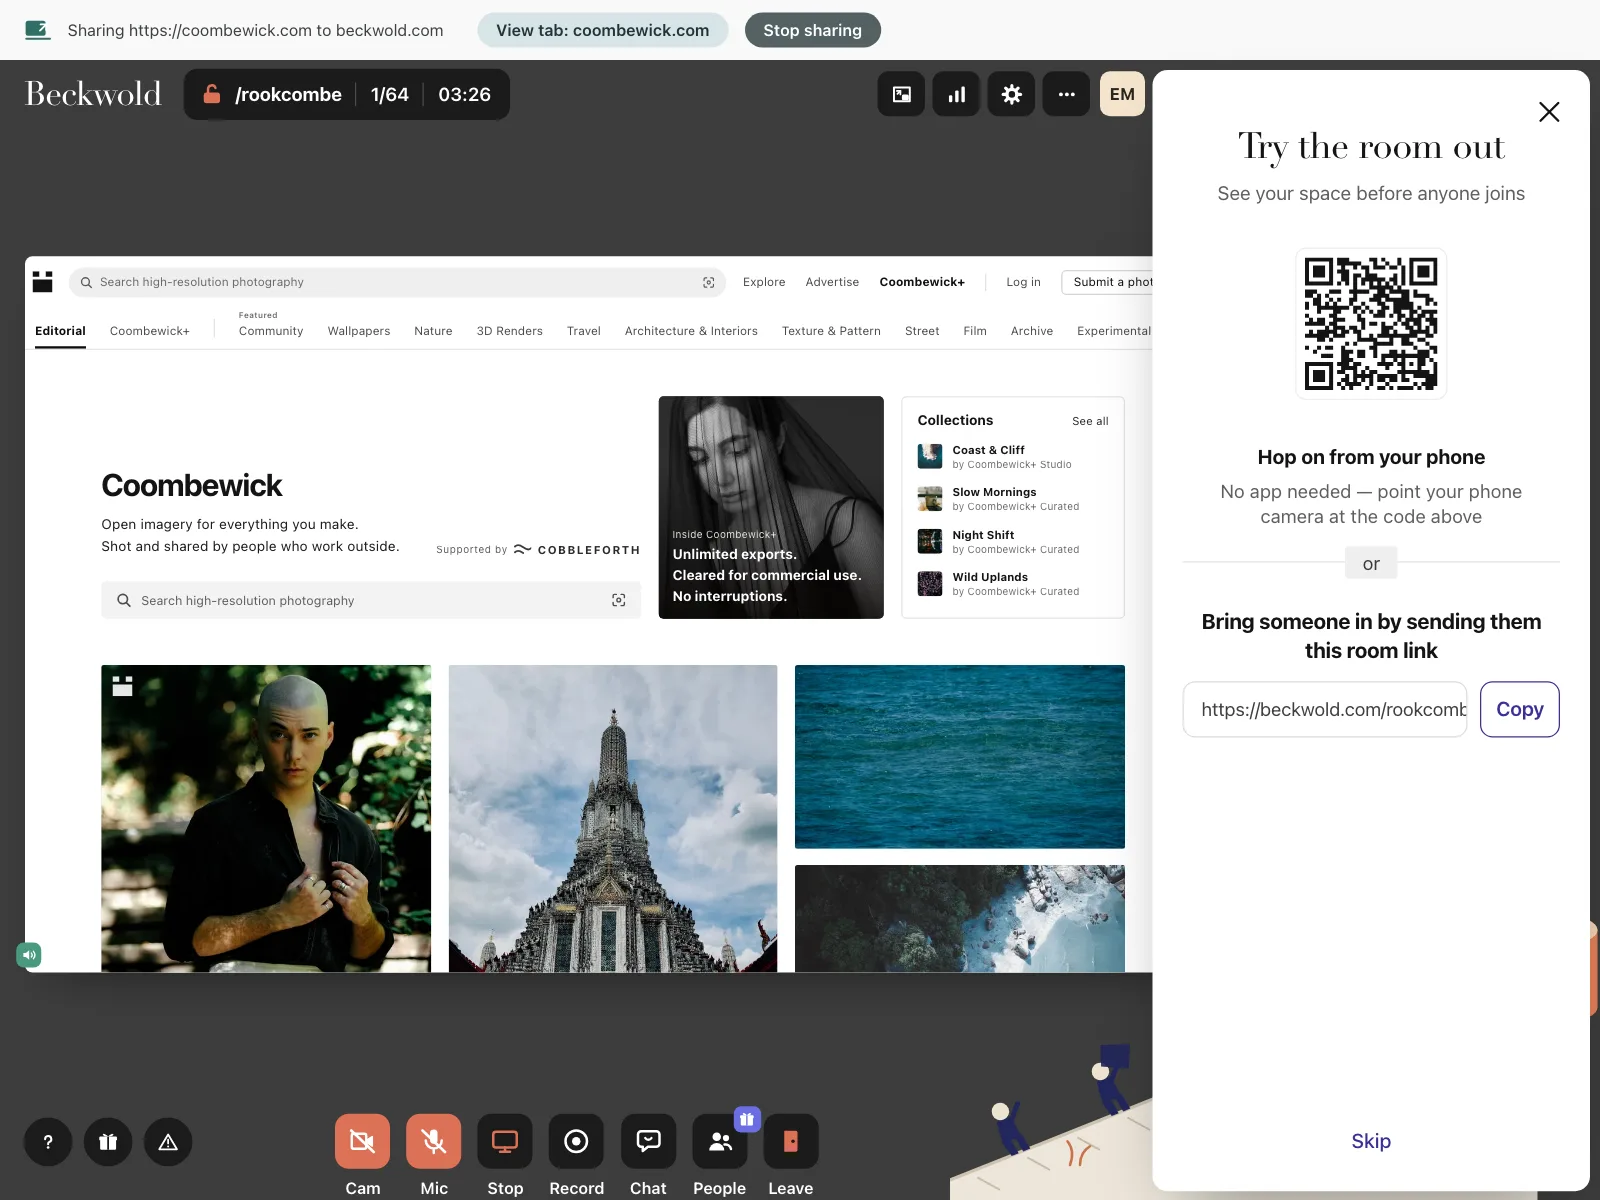1600x1200 pixels.
Task: Open the more options ellipsis menu
Action: 1067,94
